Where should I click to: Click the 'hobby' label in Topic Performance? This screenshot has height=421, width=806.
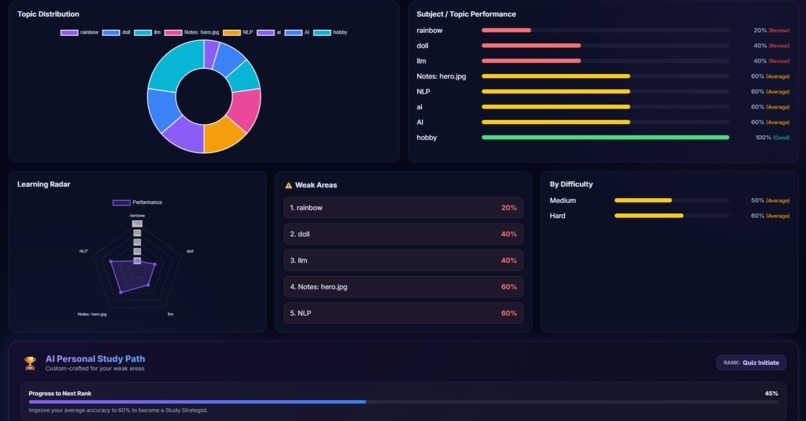coord(427,137)
